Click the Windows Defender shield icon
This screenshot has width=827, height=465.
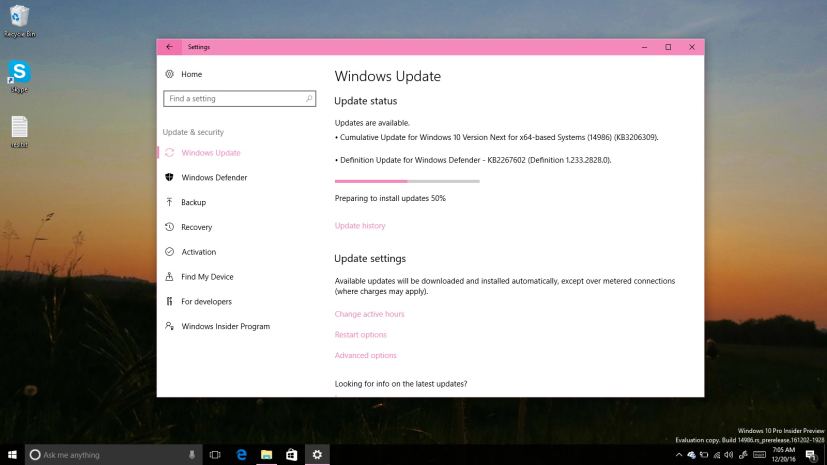click(169, 177)
